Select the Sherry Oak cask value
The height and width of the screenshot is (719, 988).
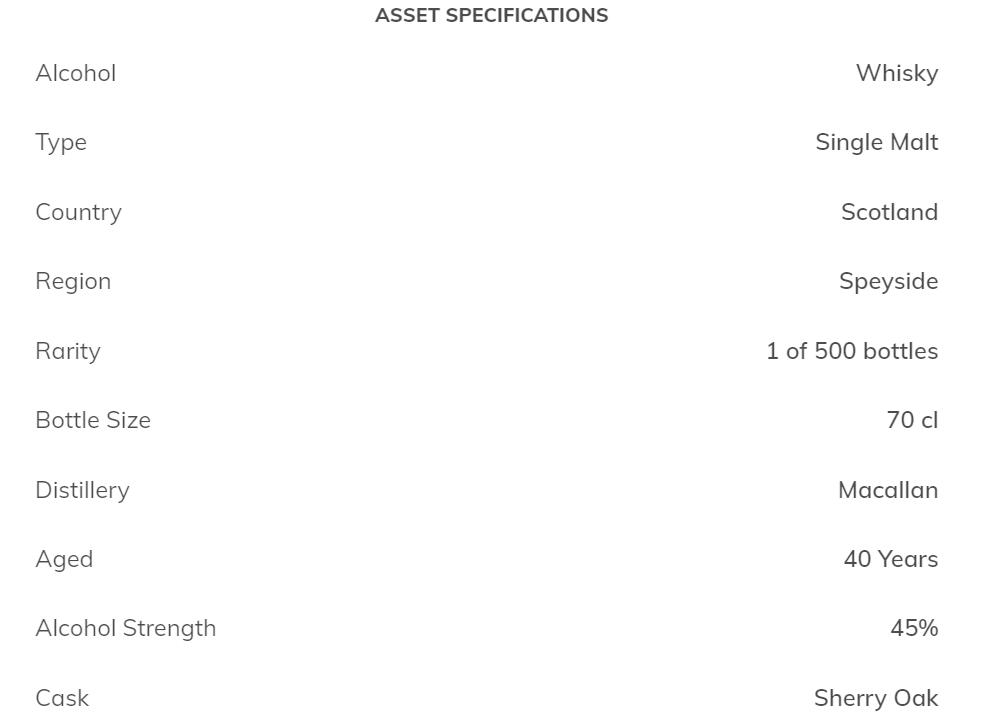tap(876, 698)
